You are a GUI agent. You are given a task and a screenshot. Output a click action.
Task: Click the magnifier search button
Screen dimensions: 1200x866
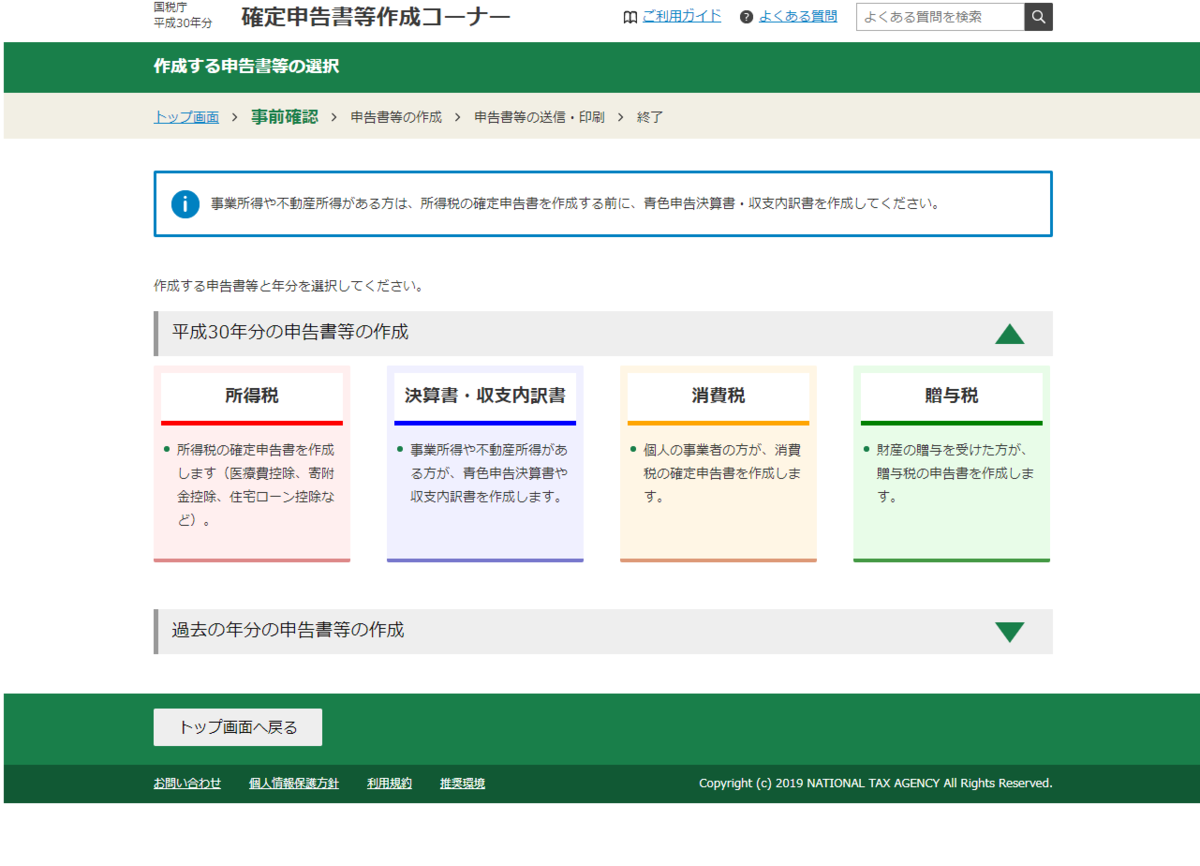[1038, 17]
